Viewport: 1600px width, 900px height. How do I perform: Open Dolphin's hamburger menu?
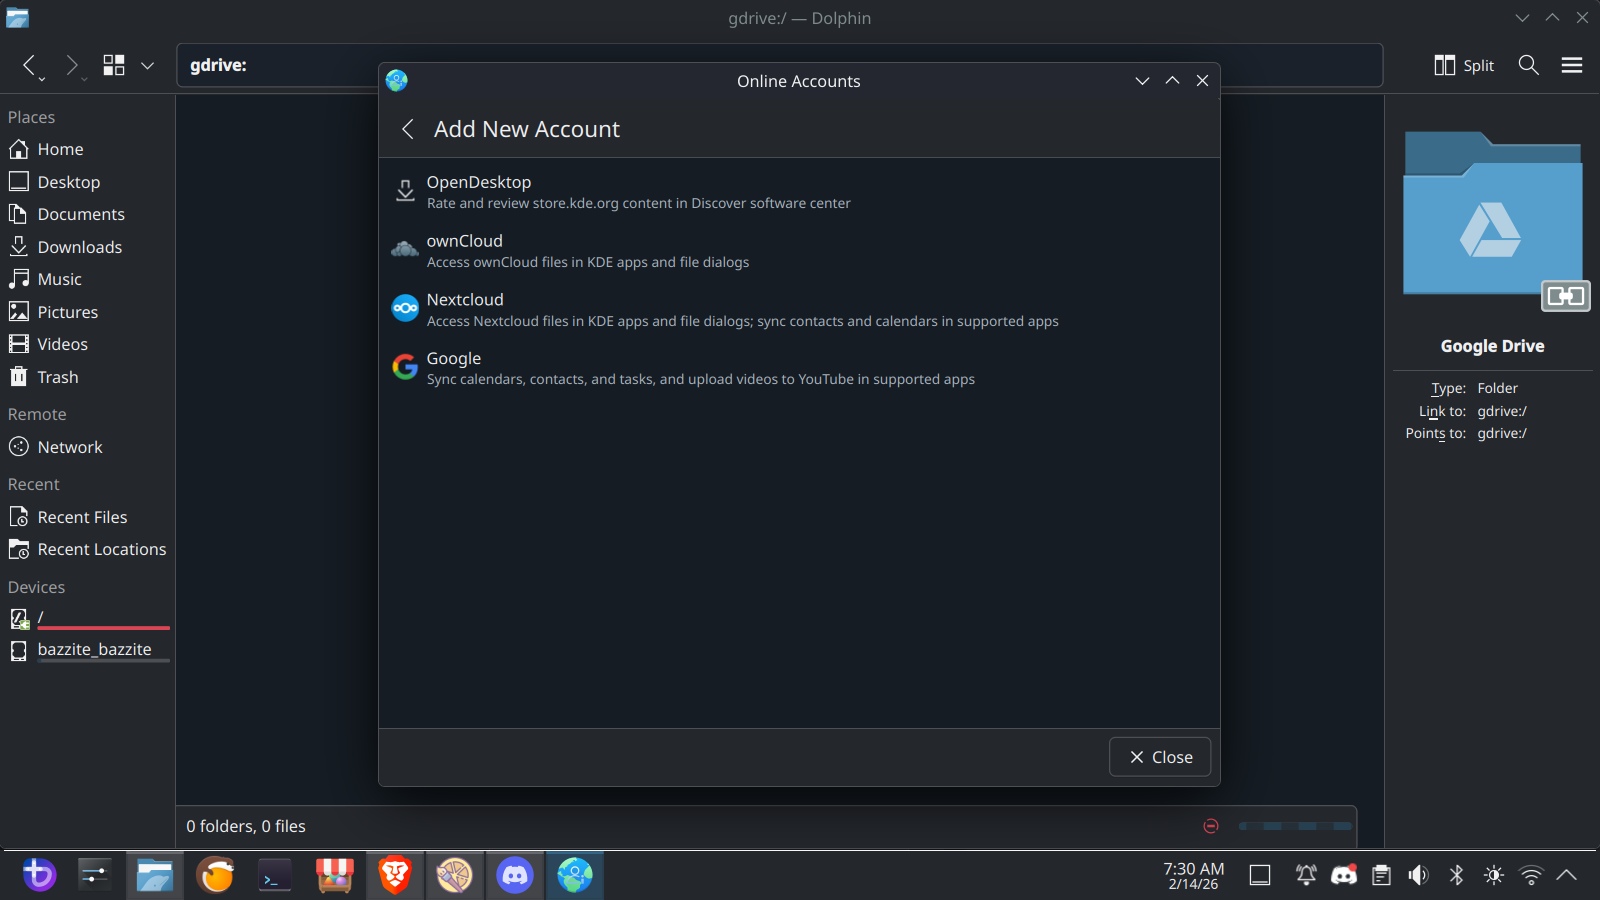point(1572,65)
